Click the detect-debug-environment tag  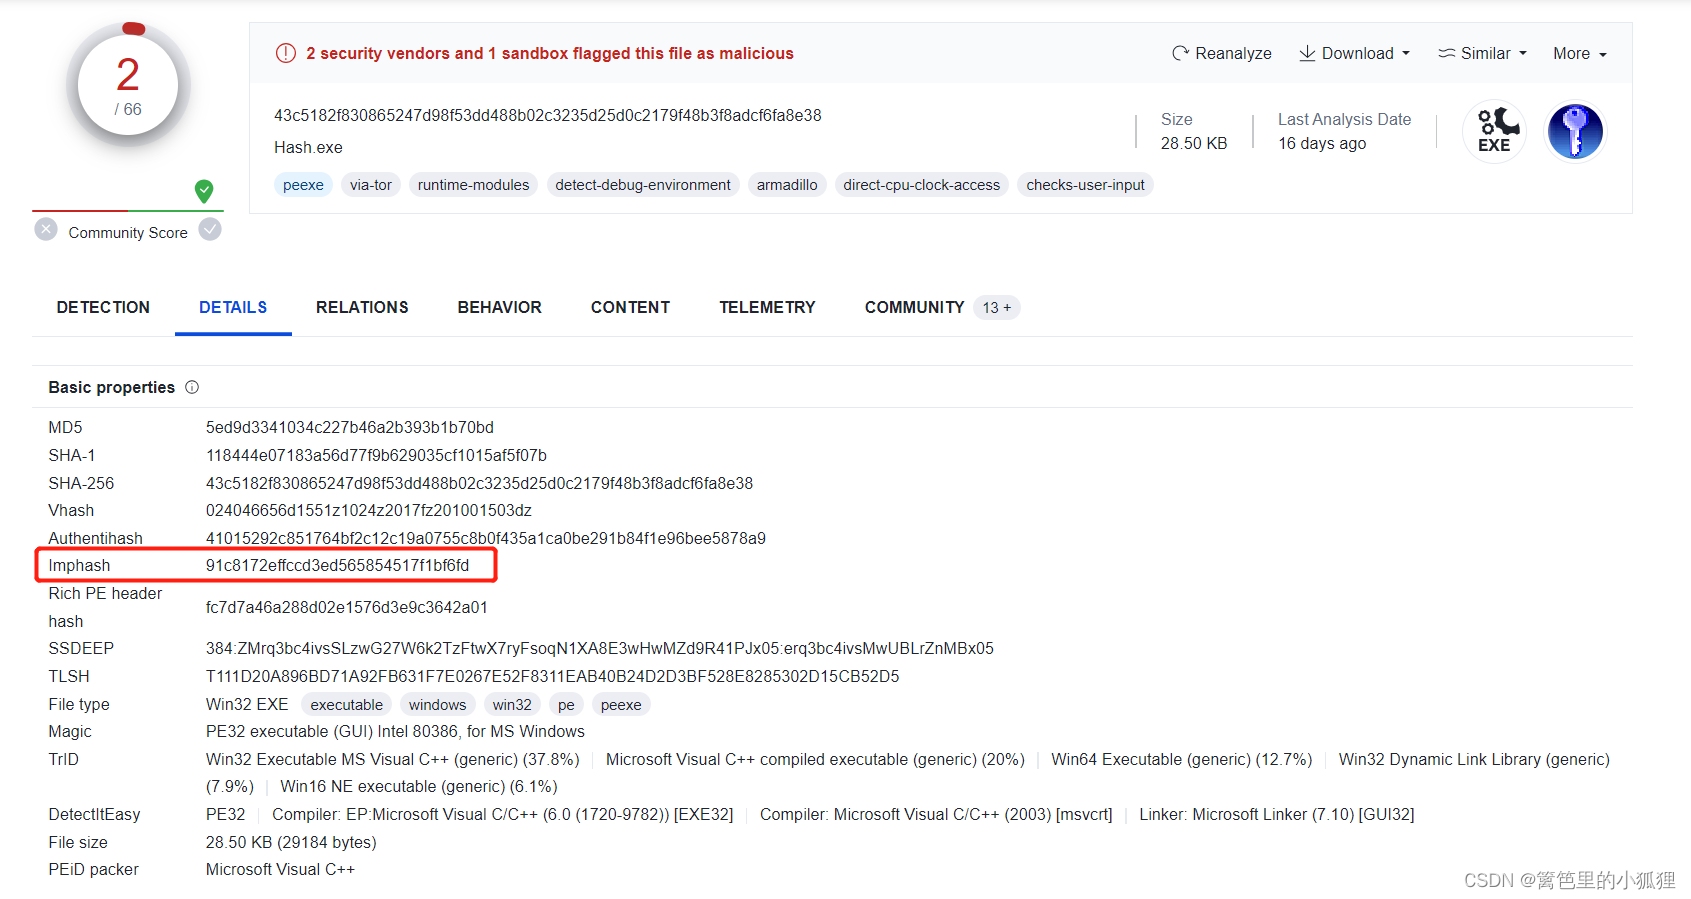click(x=643, y=185)
